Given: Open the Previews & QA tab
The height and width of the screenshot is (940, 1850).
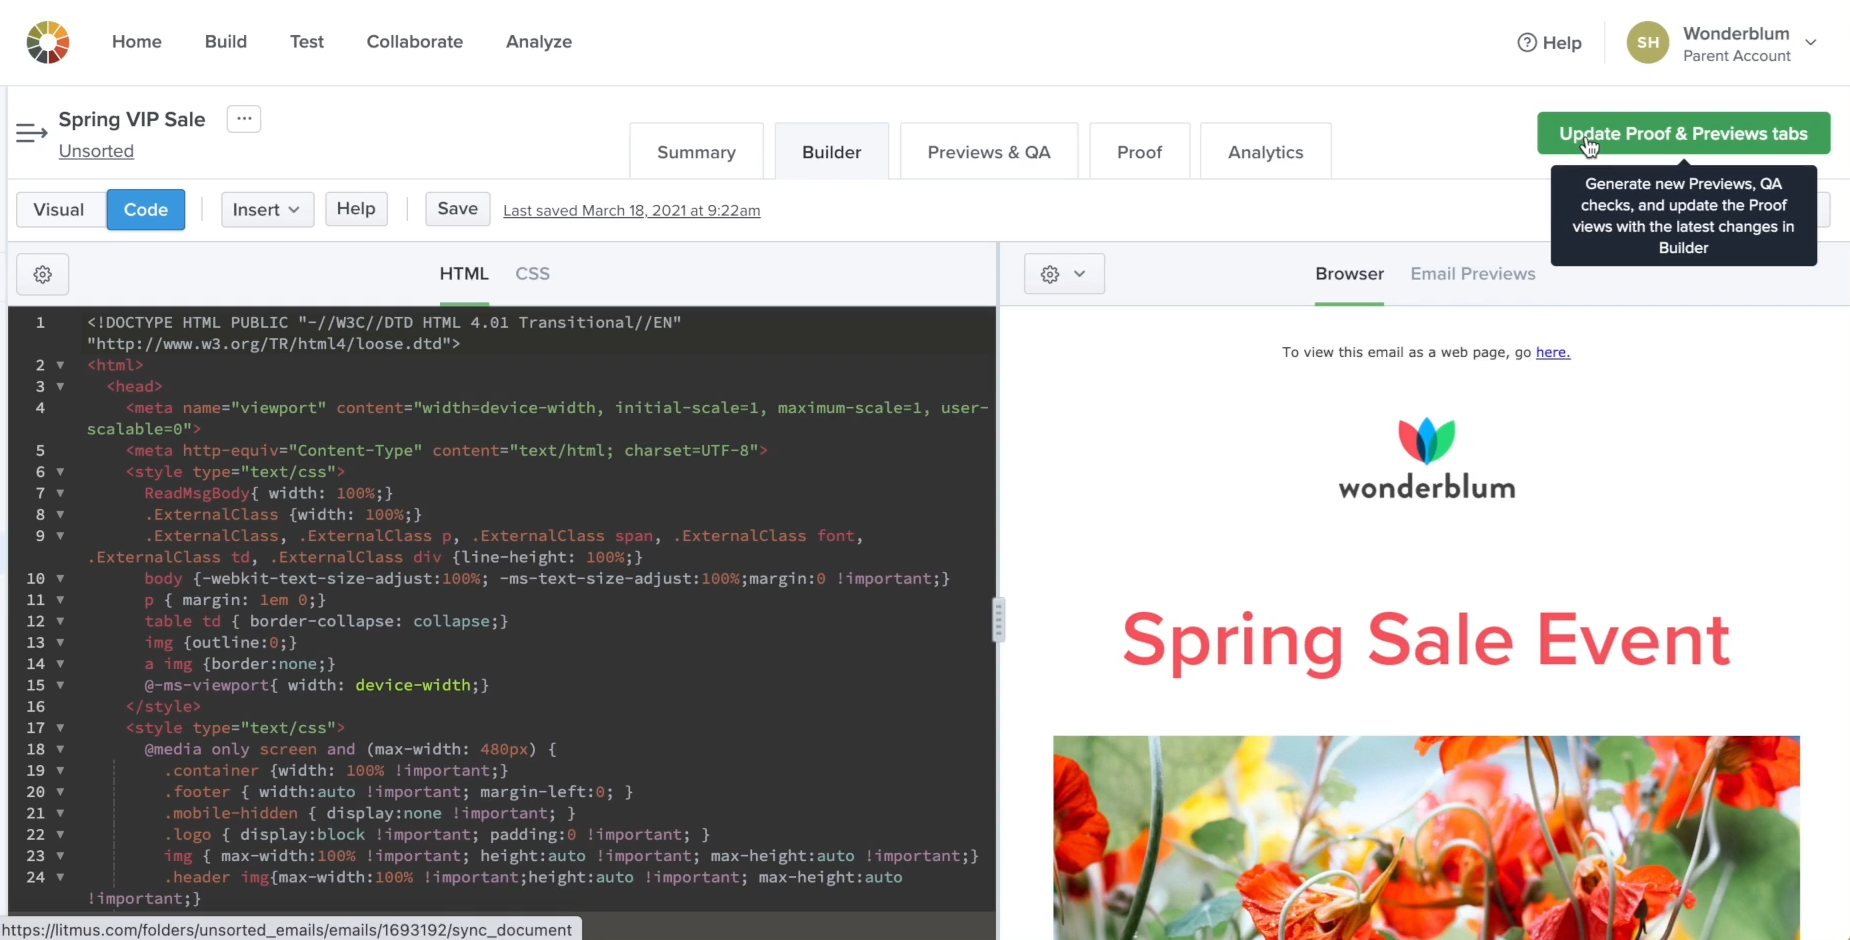Looking at the screenshot, I should 988,152.
